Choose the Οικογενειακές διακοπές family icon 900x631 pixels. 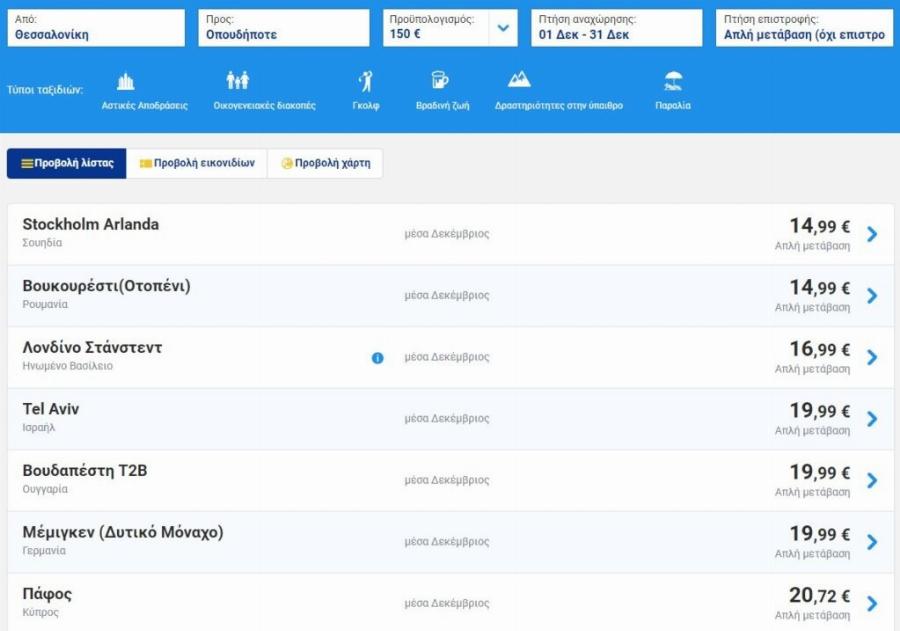pyautogui.click(x=238, y=82)
